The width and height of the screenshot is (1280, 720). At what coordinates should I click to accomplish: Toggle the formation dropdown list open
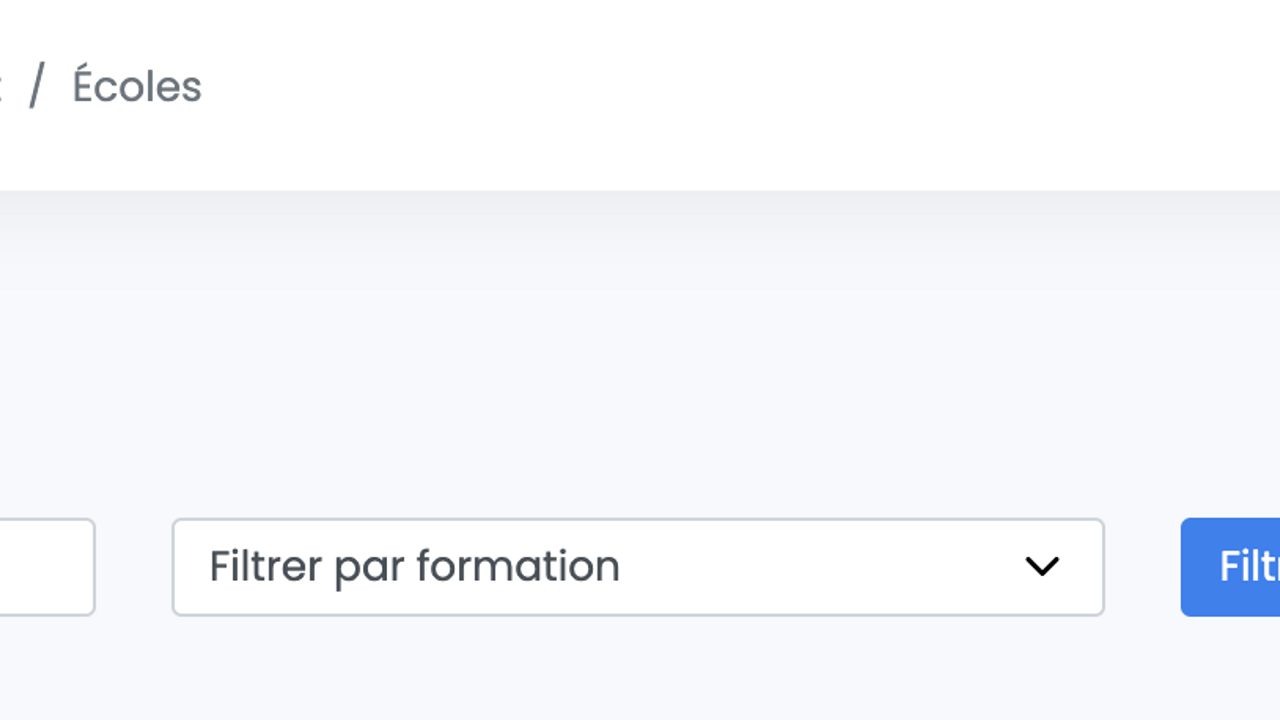click(x=637, y=567)
